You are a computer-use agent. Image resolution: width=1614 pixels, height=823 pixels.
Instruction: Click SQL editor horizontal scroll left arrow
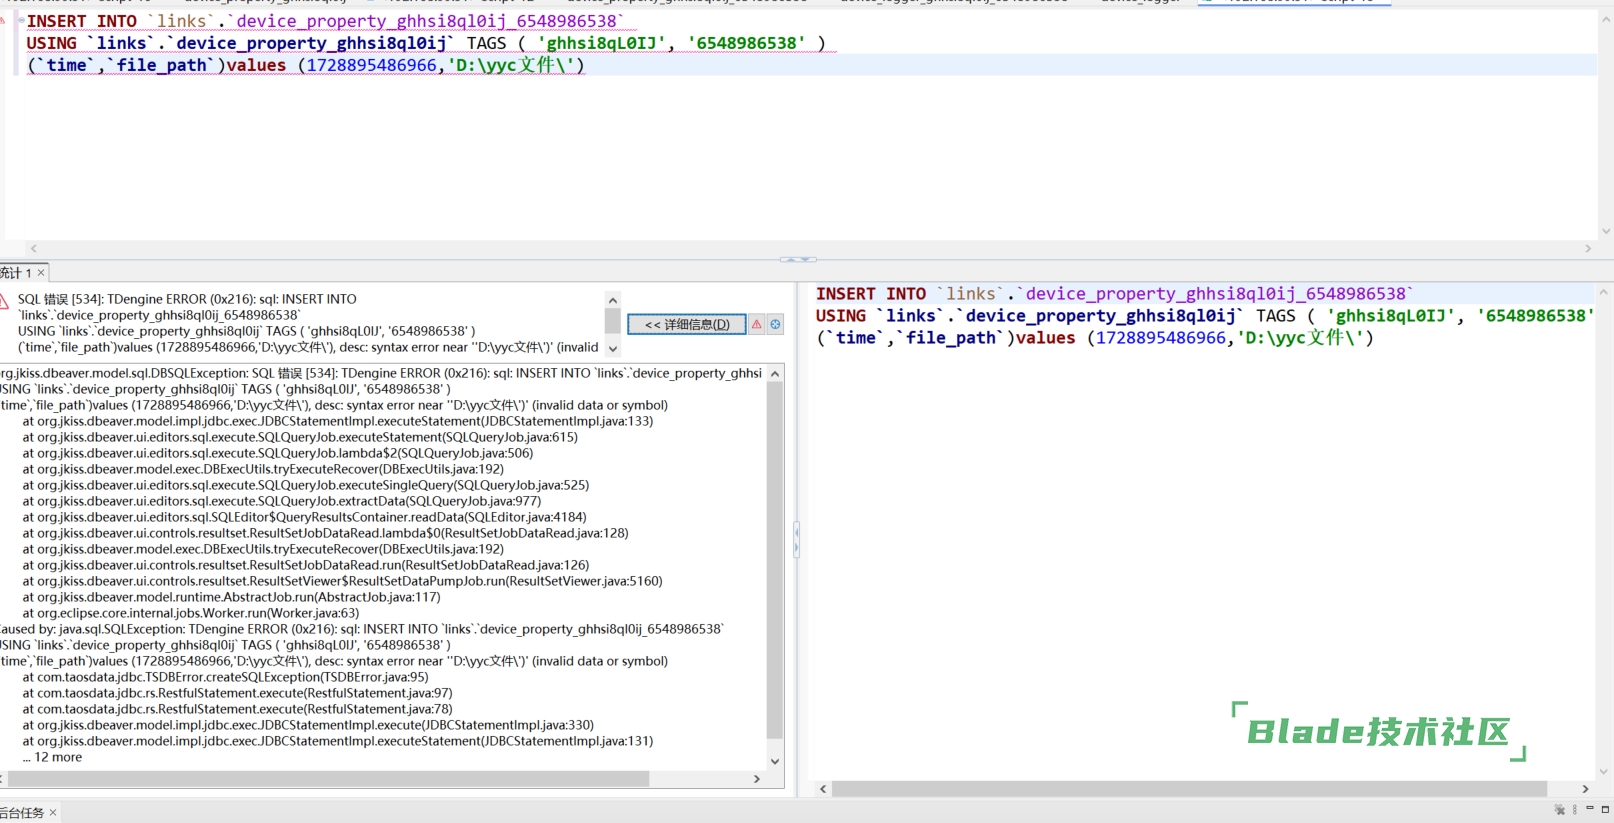pos(34,248)
